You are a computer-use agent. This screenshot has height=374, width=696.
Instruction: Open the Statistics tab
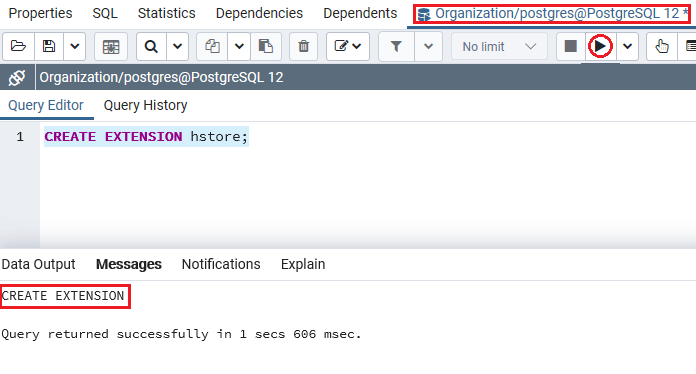166,13
